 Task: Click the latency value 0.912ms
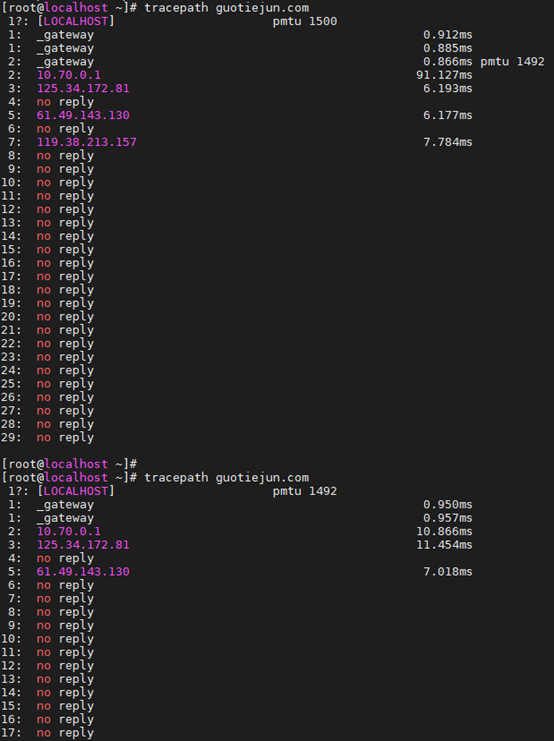(x=448, y=35)
